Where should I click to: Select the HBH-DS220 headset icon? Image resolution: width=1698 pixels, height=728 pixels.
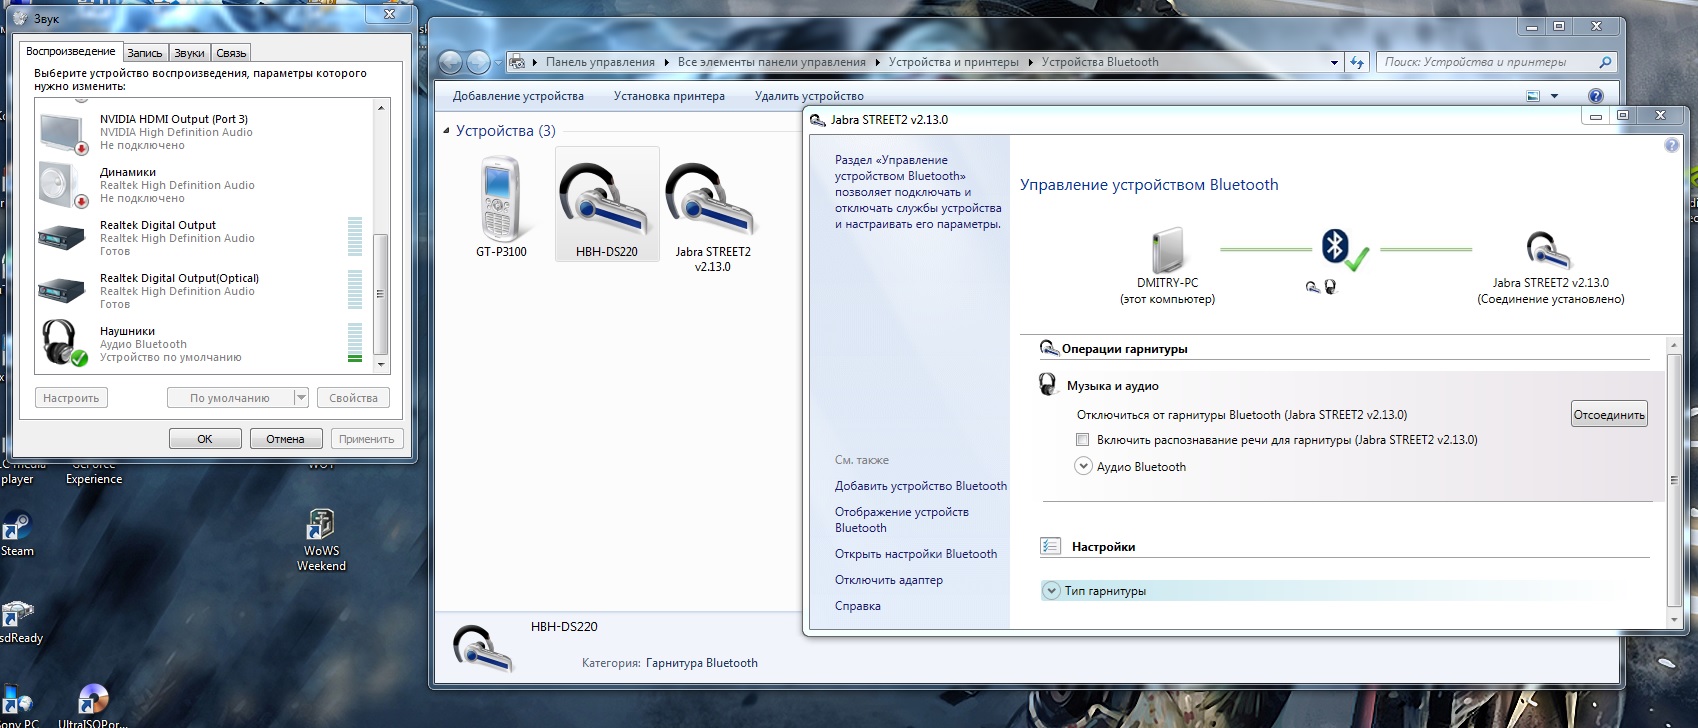pyautogui.click(x=606, y=200)
